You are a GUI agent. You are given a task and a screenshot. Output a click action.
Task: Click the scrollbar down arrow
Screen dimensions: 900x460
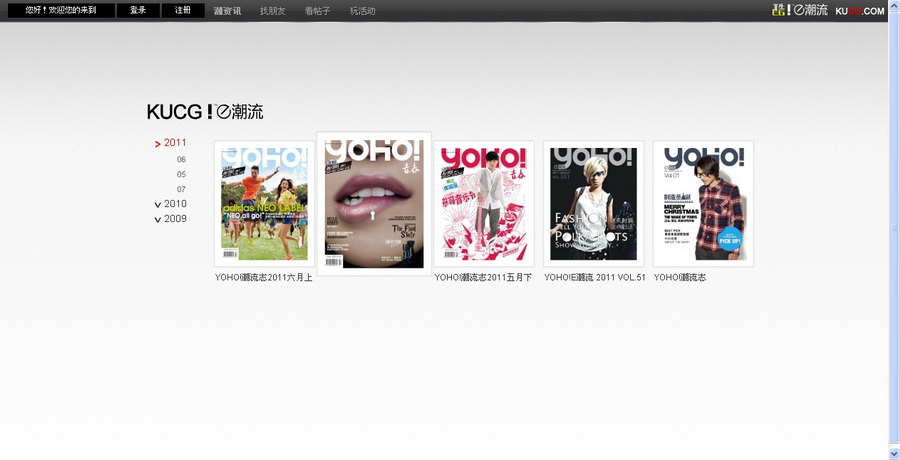click(894, 454)
